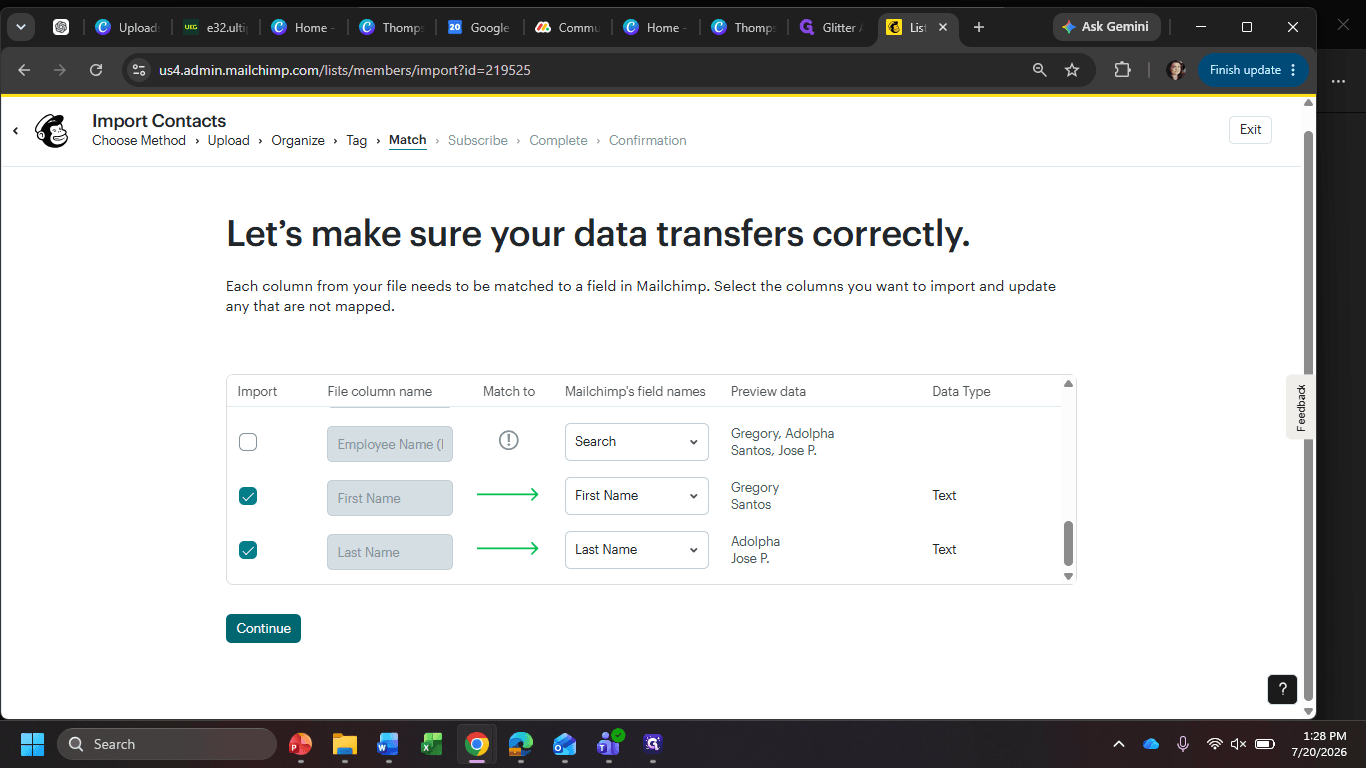Switch to the Google Calendar tab

tap(479, 28)
